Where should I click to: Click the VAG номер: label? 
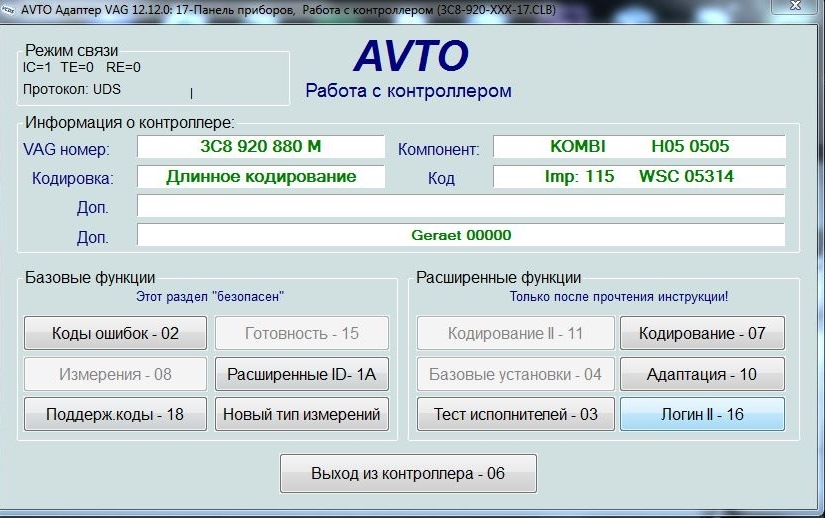tap(66, 149)
